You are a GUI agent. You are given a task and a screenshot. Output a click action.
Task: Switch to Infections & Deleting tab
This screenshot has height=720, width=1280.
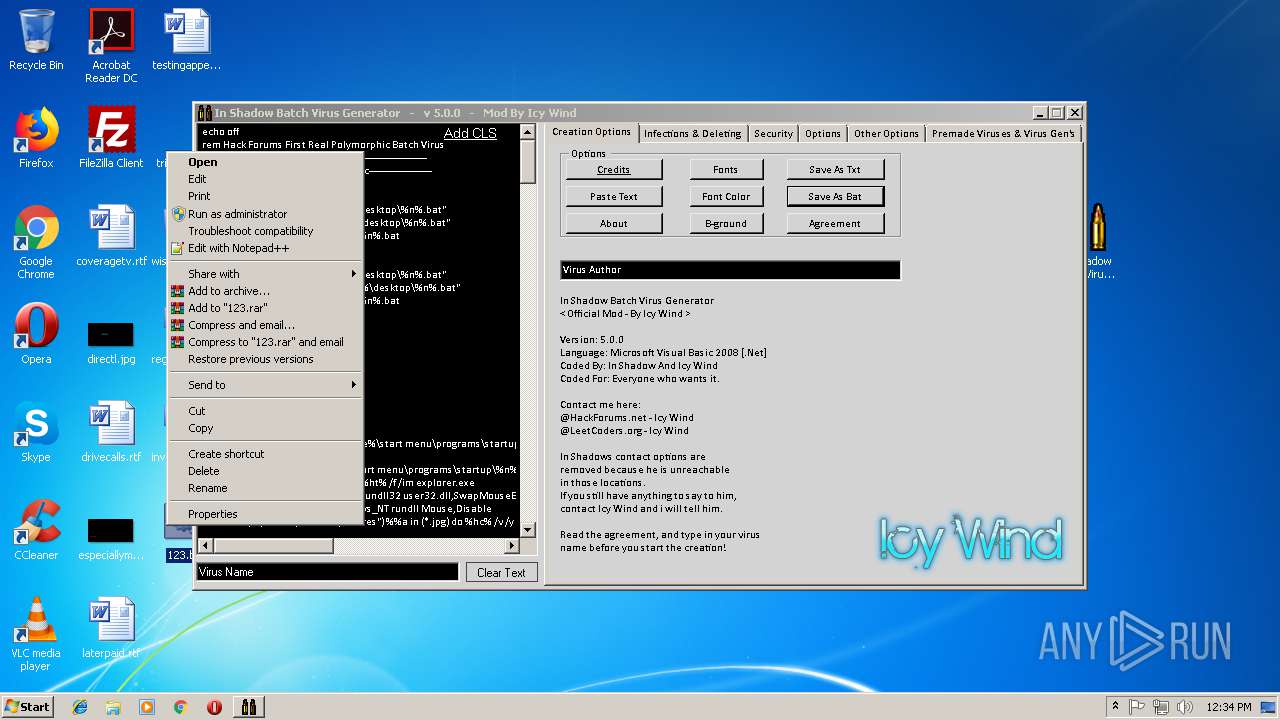[x=692, y=133]
